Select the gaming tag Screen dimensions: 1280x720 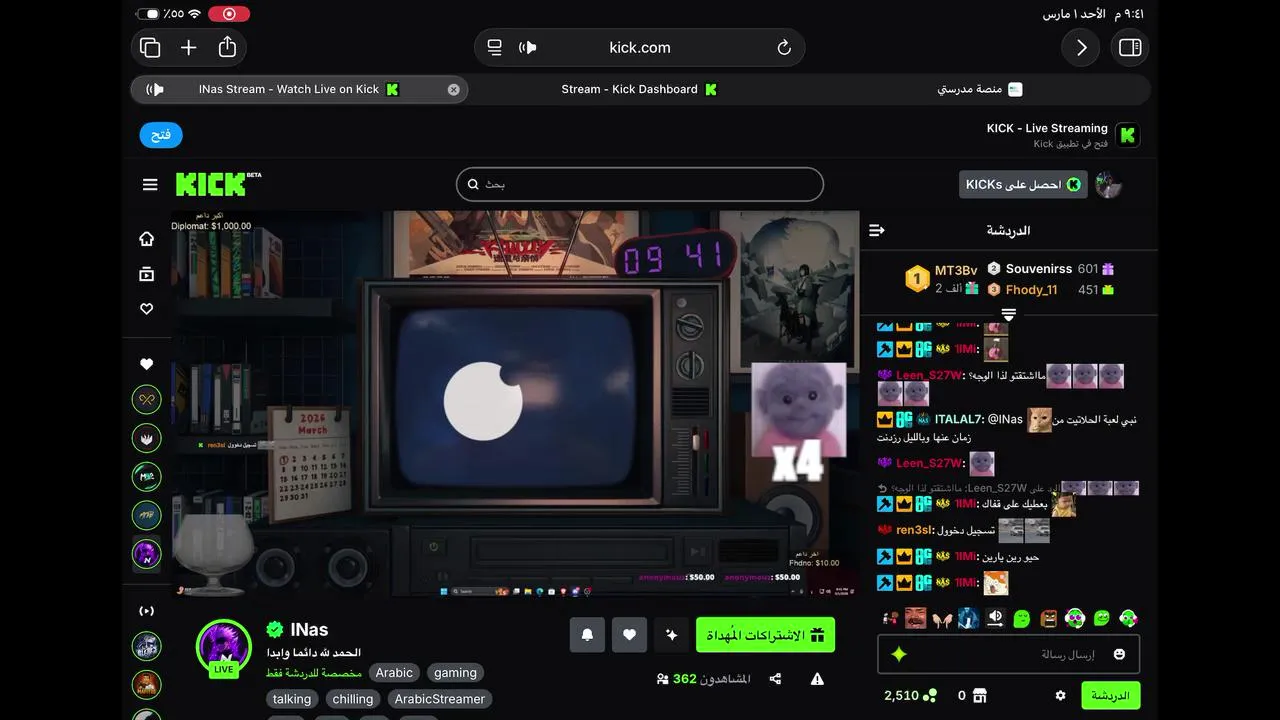455,673
